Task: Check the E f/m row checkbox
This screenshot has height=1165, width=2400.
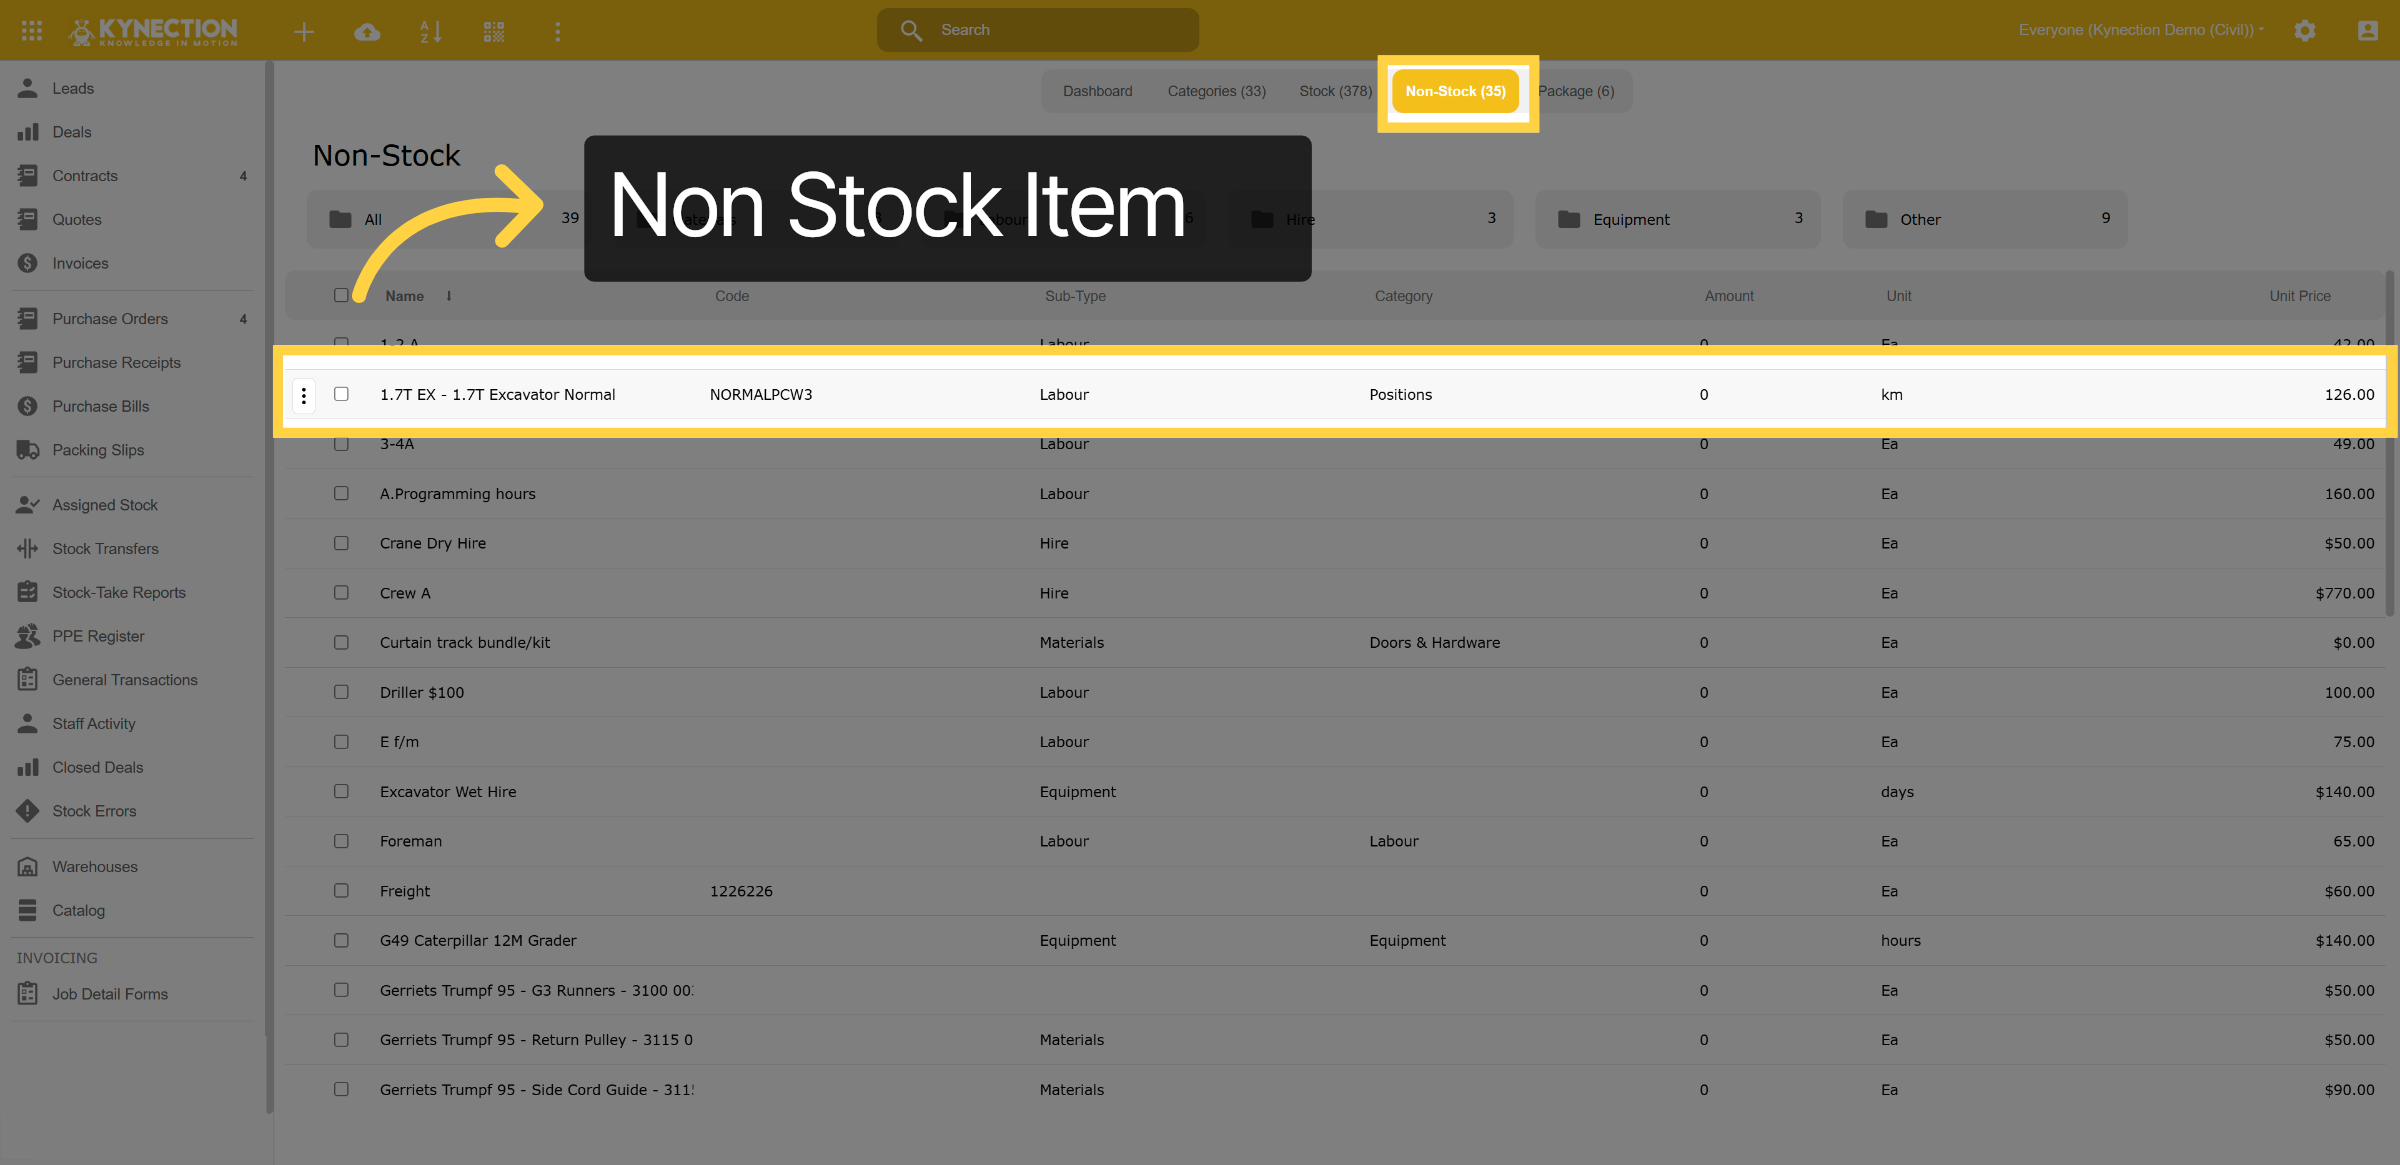Action: click(x=341, y=742)
